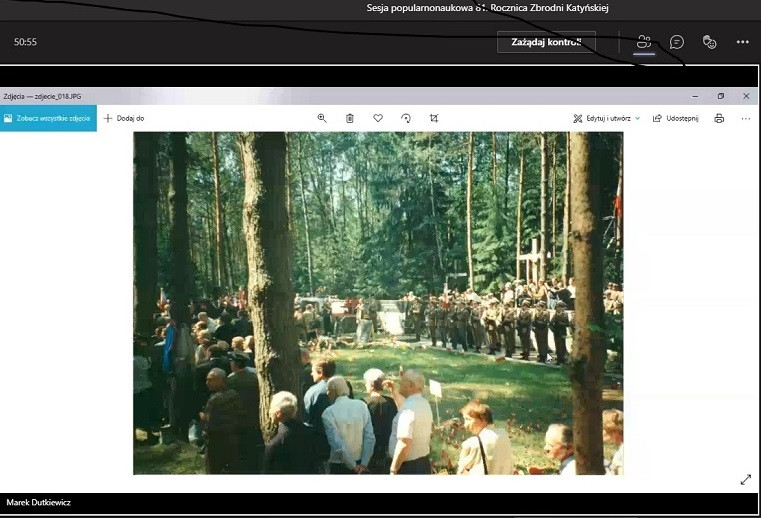Screen dimensions: 761x518
Task: Restore the Photos window size
Action: 720,96
